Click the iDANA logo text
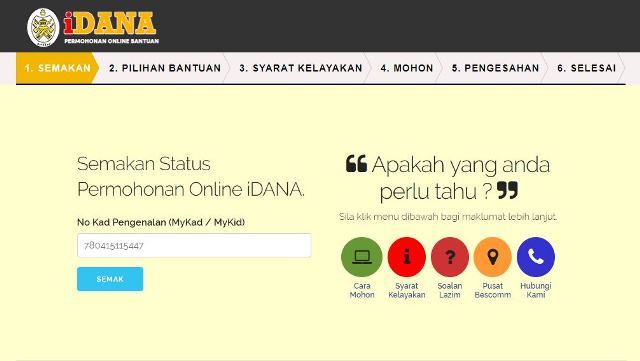The height and width of the screenshot is (361, 640). pos(110,23)
